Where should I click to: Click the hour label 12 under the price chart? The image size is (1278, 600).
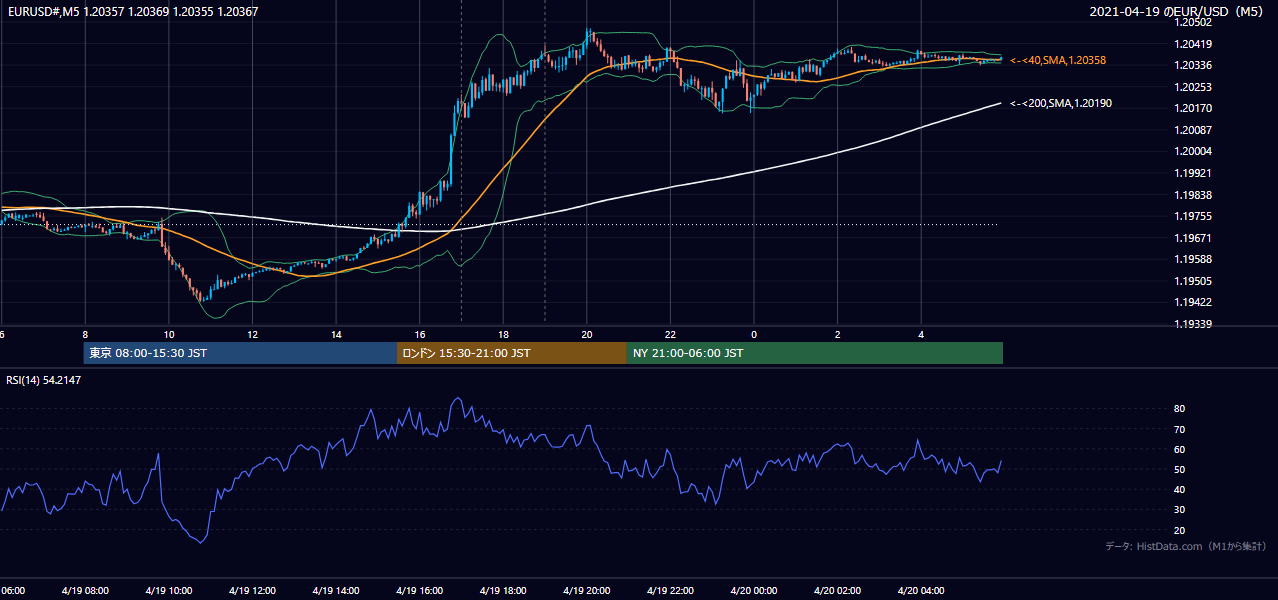coord(252,335)
